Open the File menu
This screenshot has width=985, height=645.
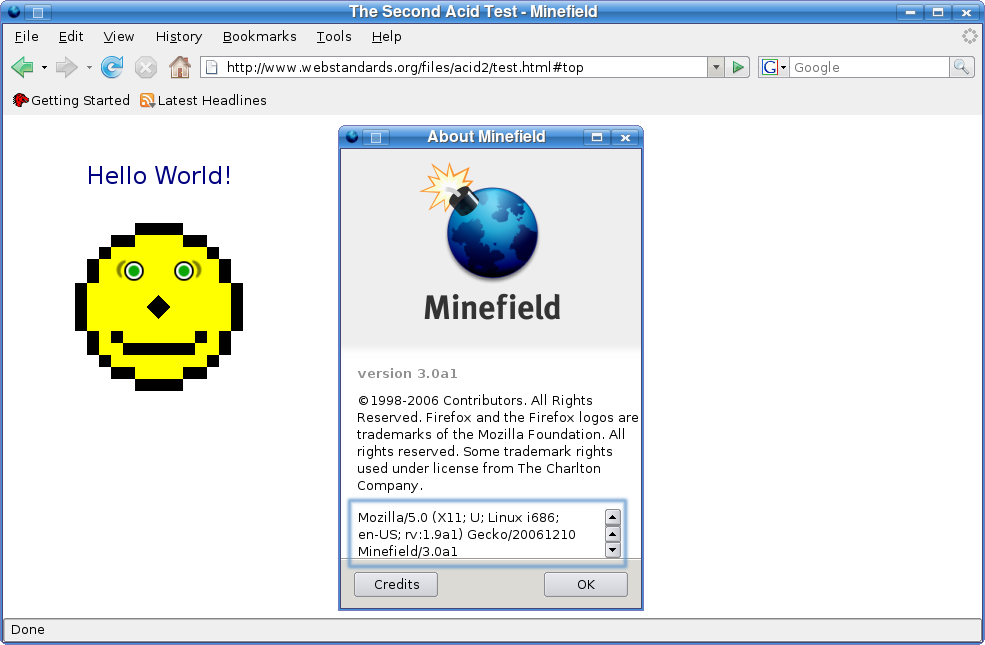click(x=26, y=36)
